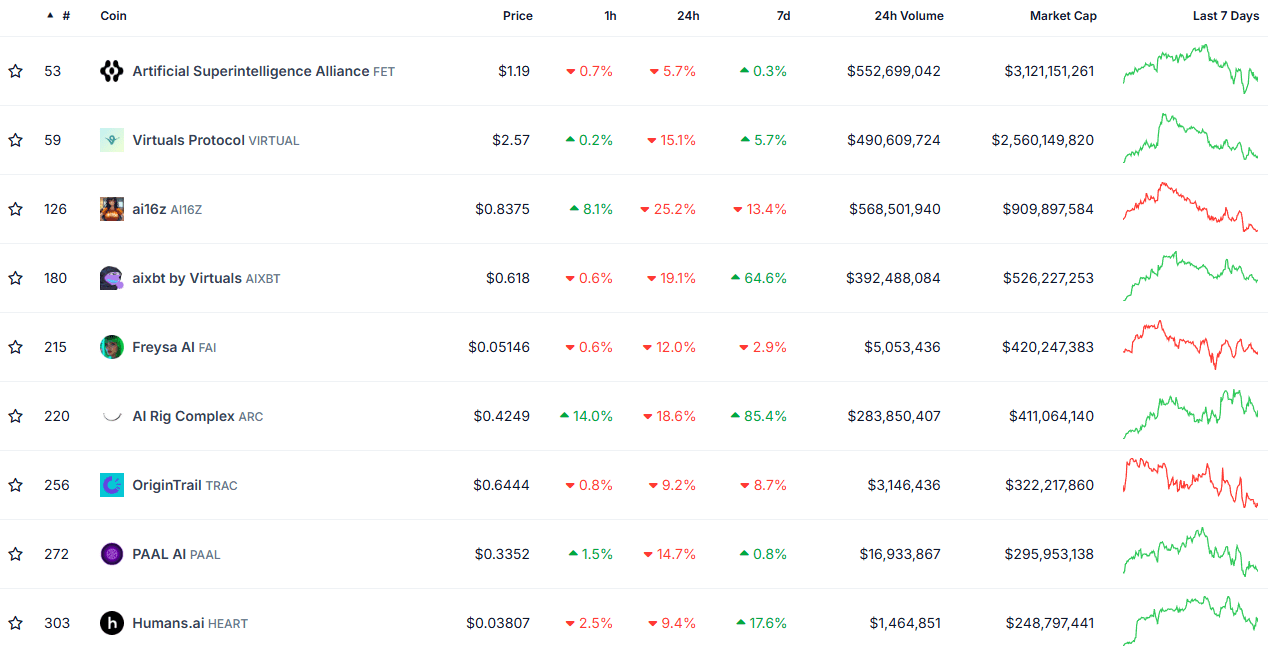Sort table by Price header

click(518, 16)
